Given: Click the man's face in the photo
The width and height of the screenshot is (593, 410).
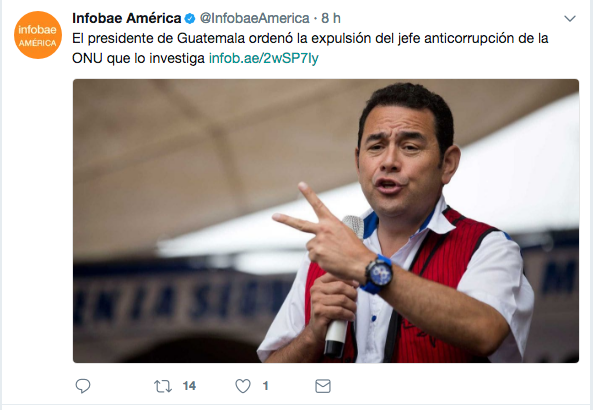Looking at the screenshot, I should click(x=401, y=159).
